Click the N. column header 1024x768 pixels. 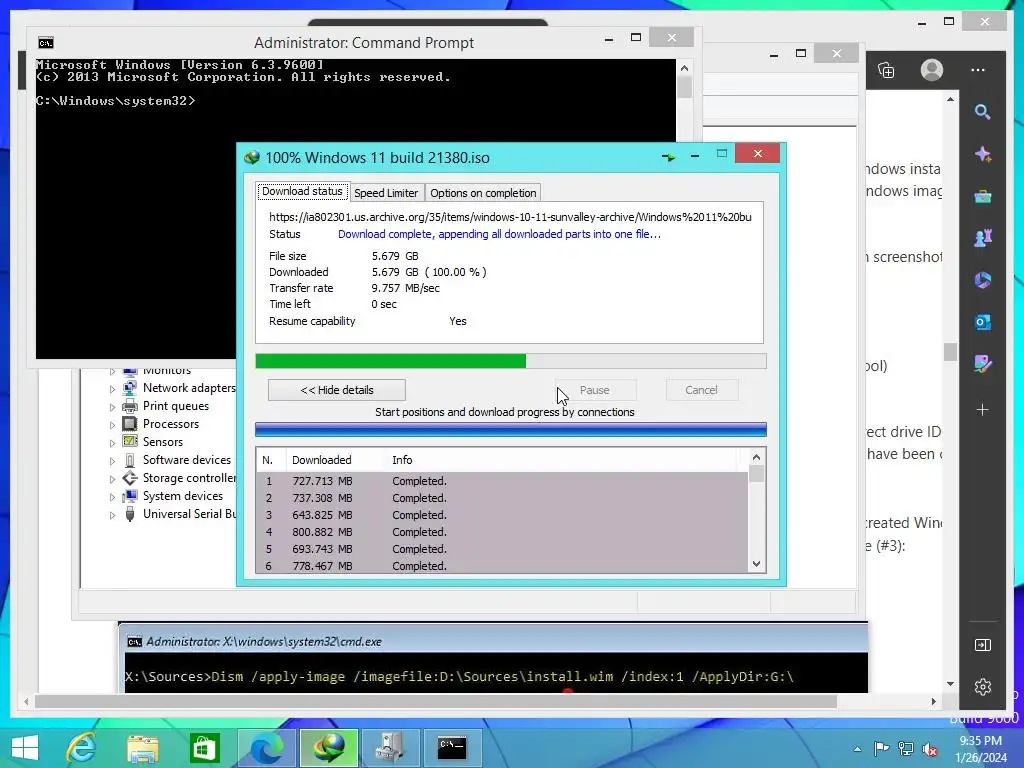[x=272, y=460]
